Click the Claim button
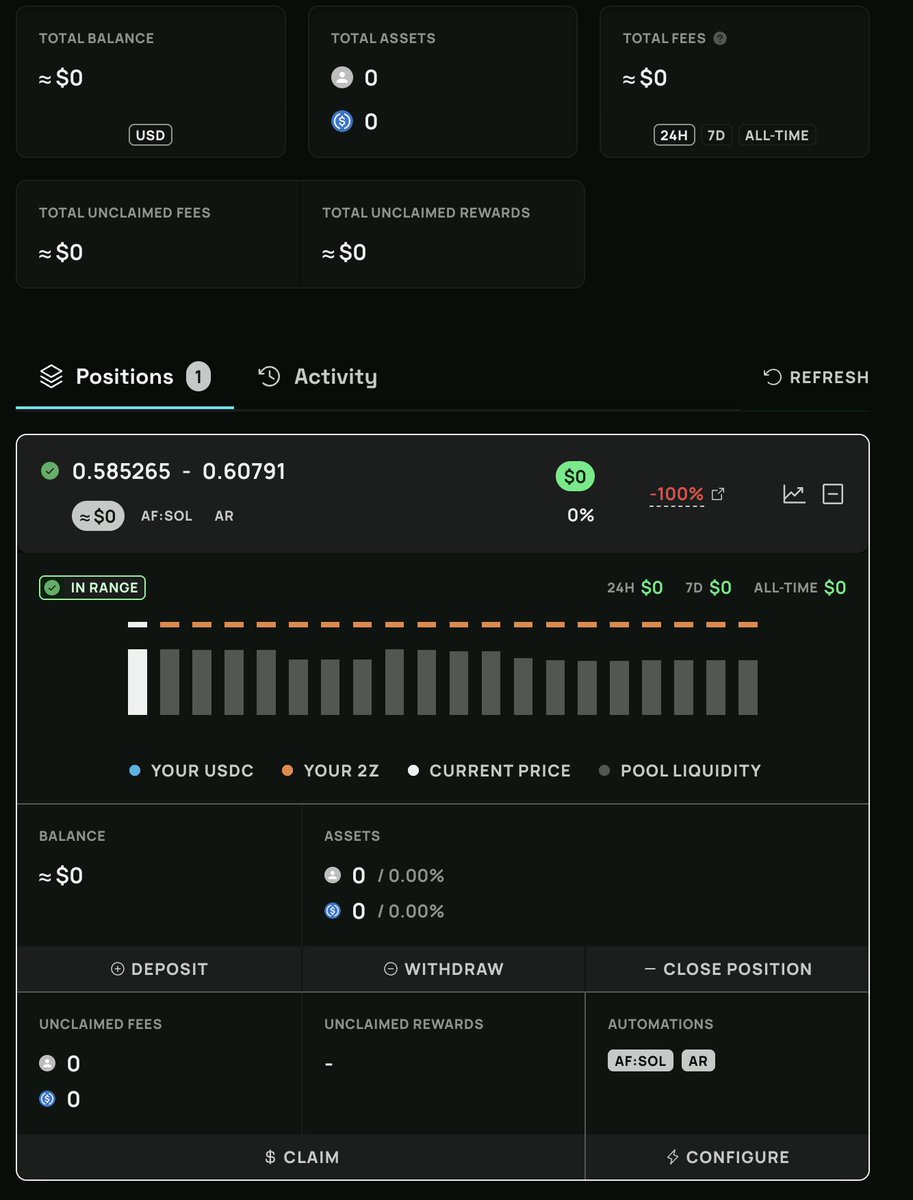 click(x=301, y=1157)
